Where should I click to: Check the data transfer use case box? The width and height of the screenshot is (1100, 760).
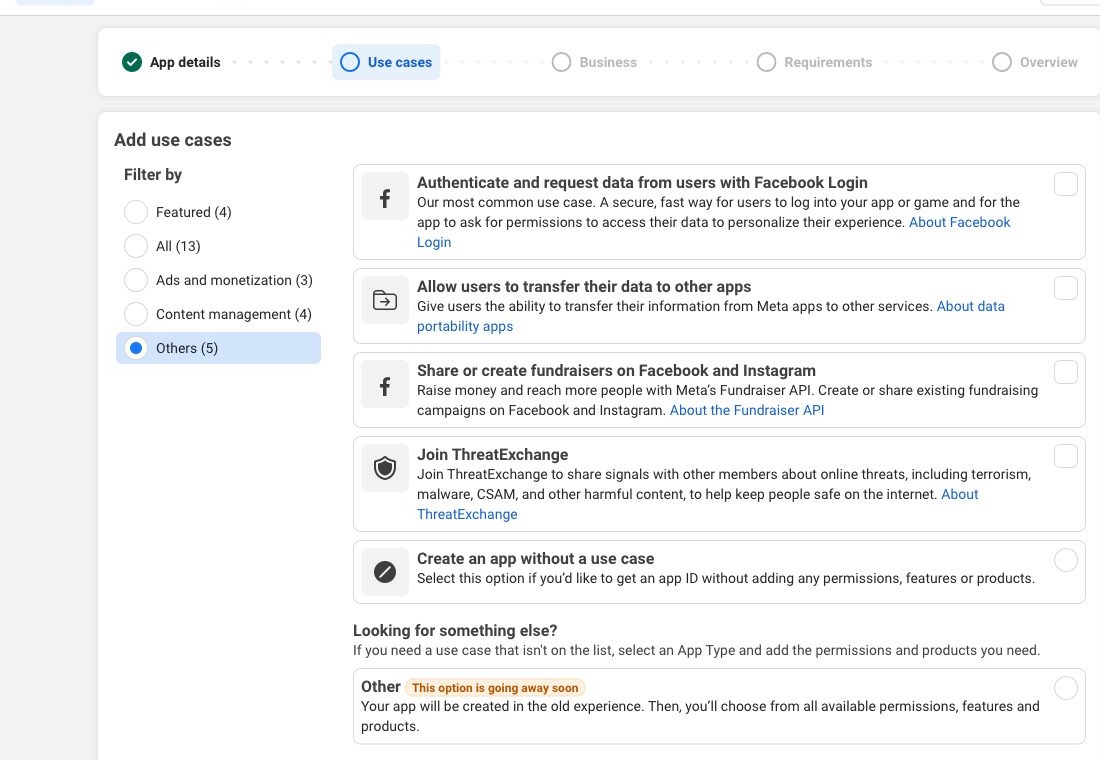coord(1066,288)
